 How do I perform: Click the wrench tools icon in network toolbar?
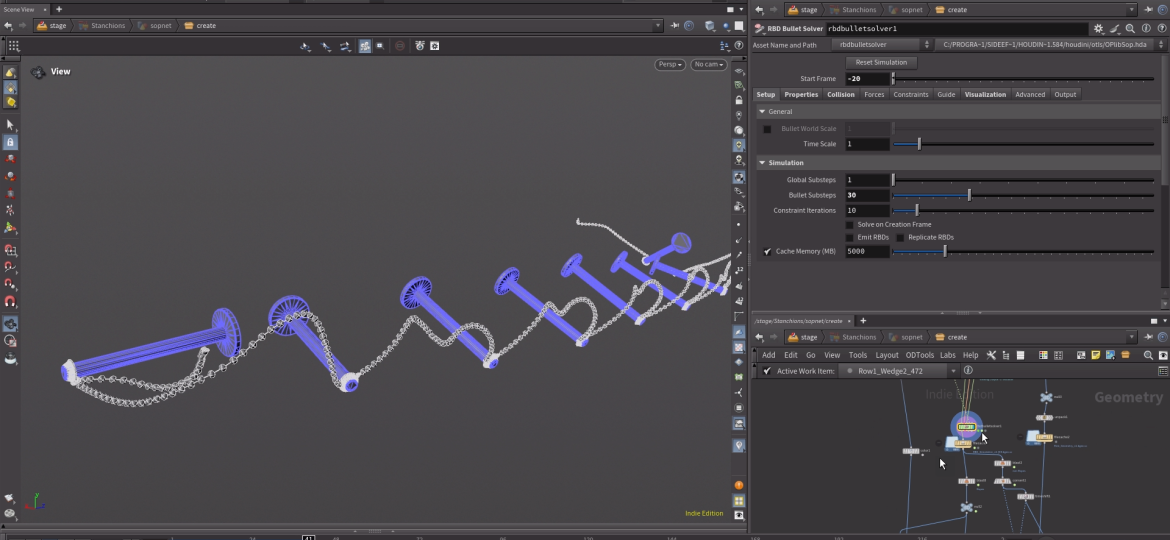coord(991,355)
